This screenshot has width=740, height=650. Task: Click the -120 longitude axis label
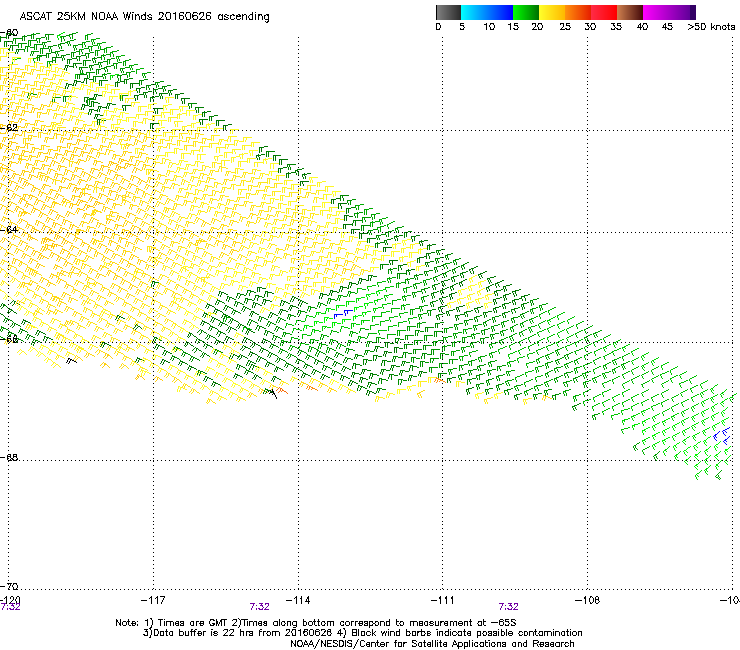10,599
